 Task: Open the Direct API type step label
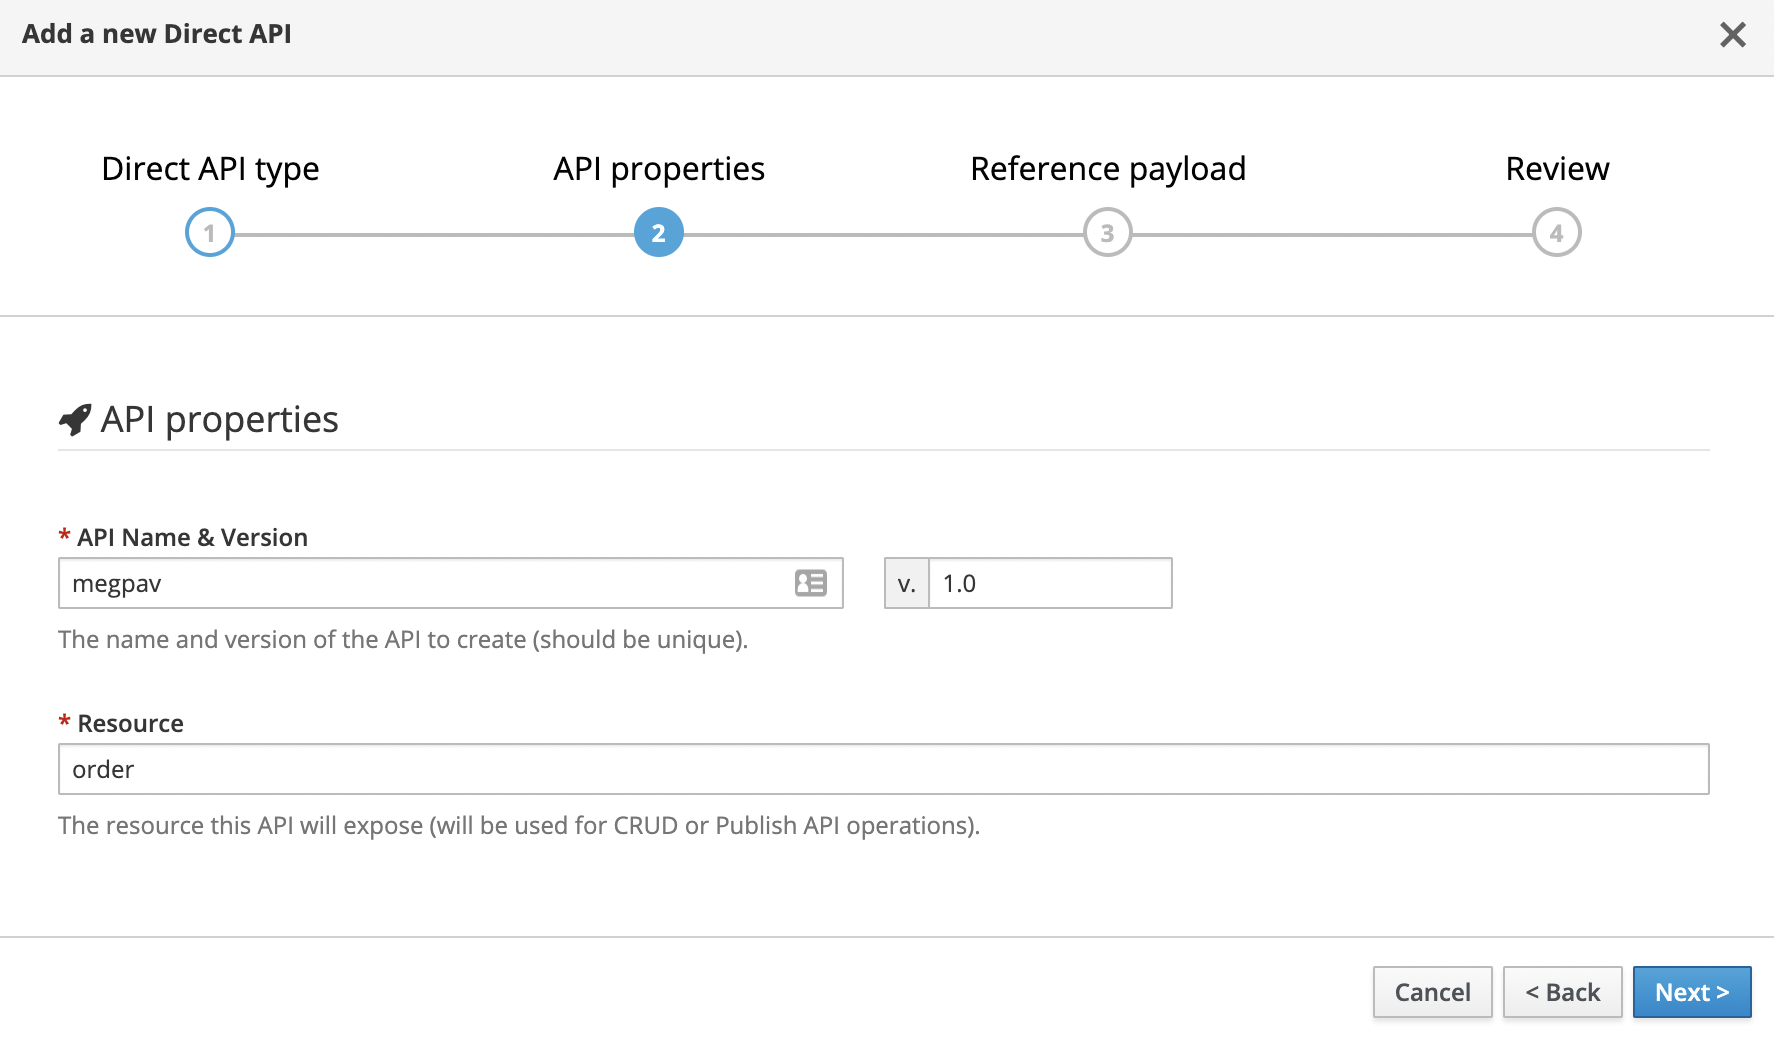click(x=210, y=169)
